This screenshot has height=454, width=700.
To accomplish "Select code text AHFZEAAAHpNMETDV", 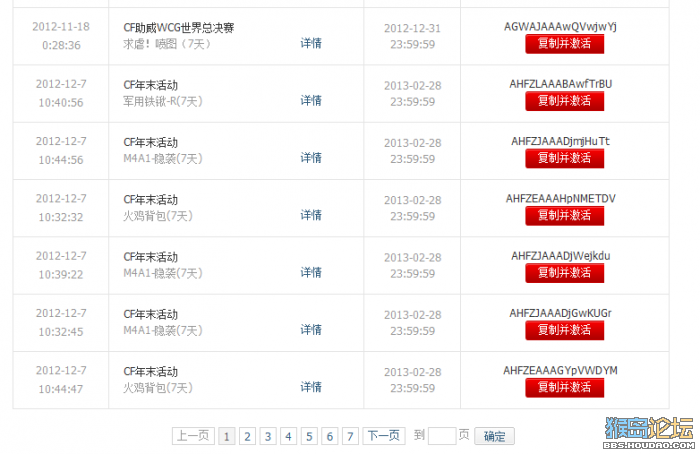I will 561,199.
